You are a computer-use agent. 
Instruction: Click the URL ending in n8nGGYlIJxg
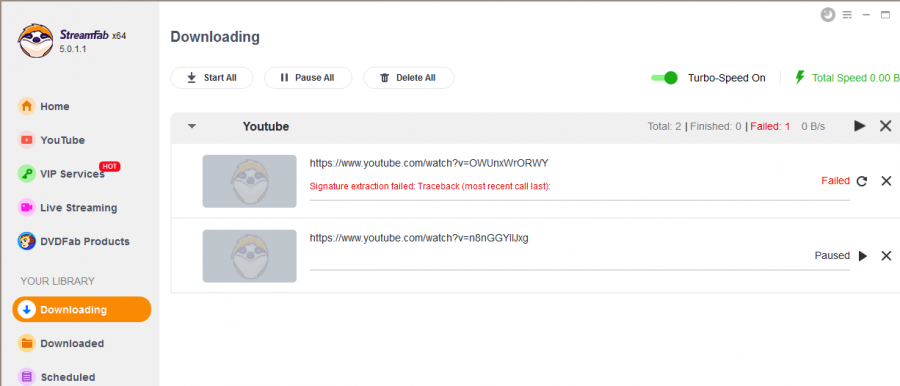(x=419, y=238)
